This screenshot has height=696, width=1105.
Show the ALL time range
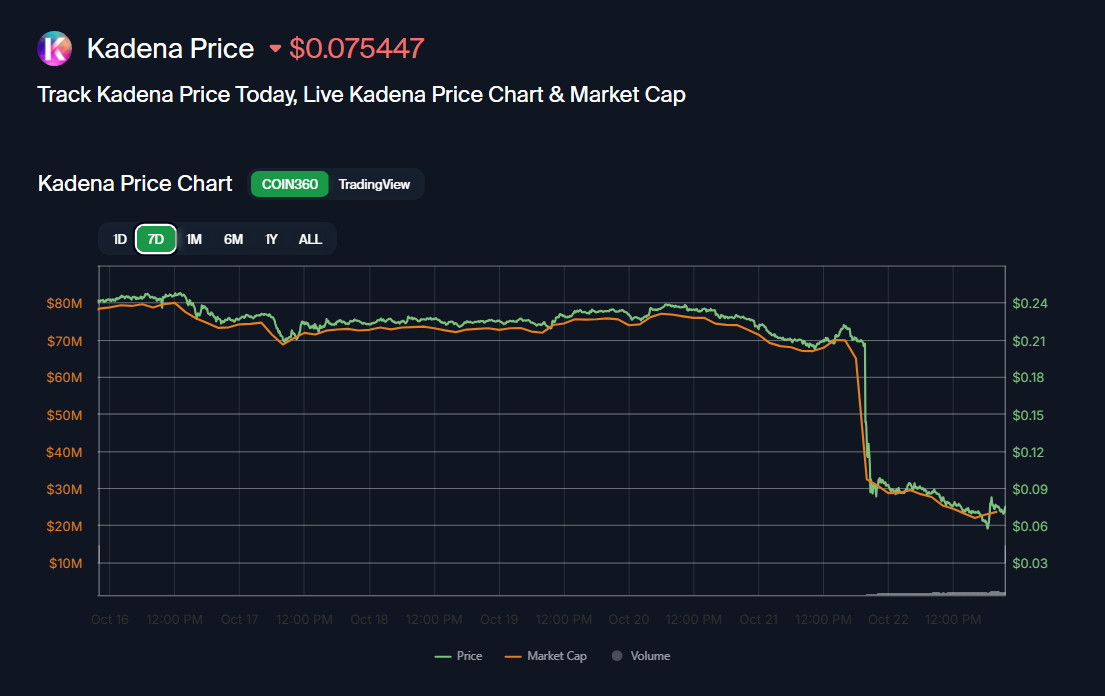coord(310,239)
